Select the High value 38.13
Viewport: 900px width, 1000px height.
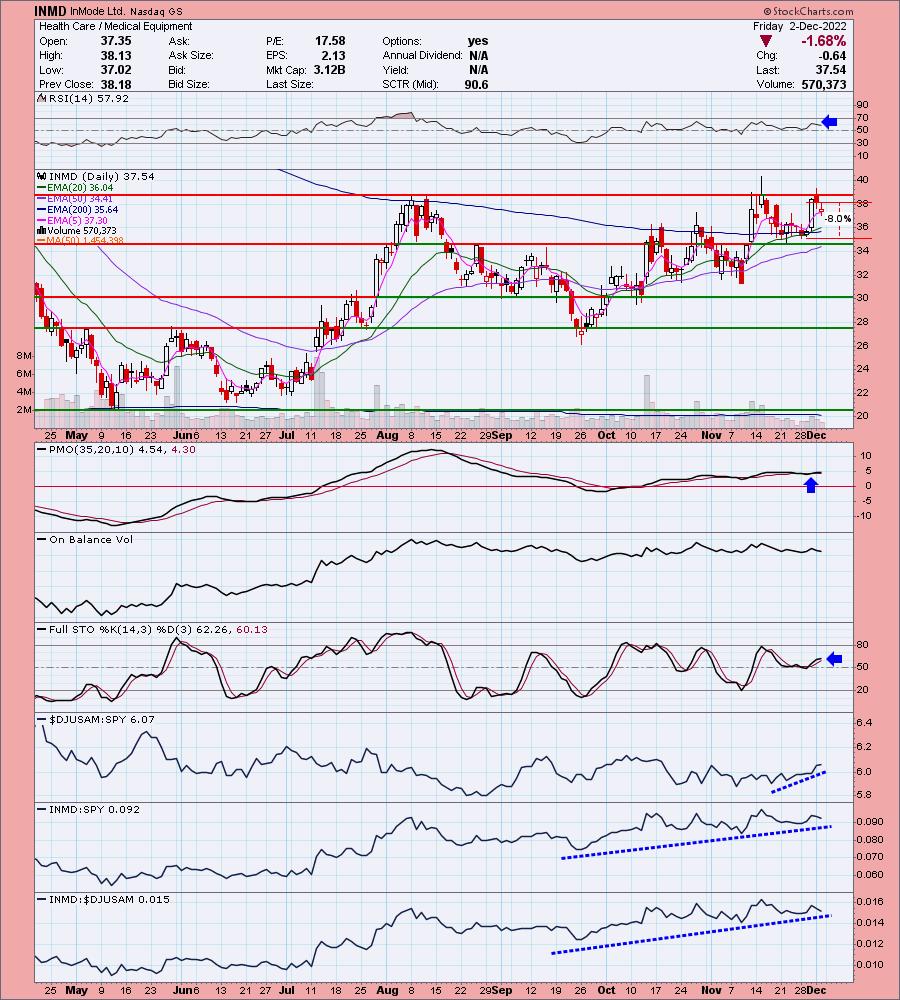pos(115,55)
